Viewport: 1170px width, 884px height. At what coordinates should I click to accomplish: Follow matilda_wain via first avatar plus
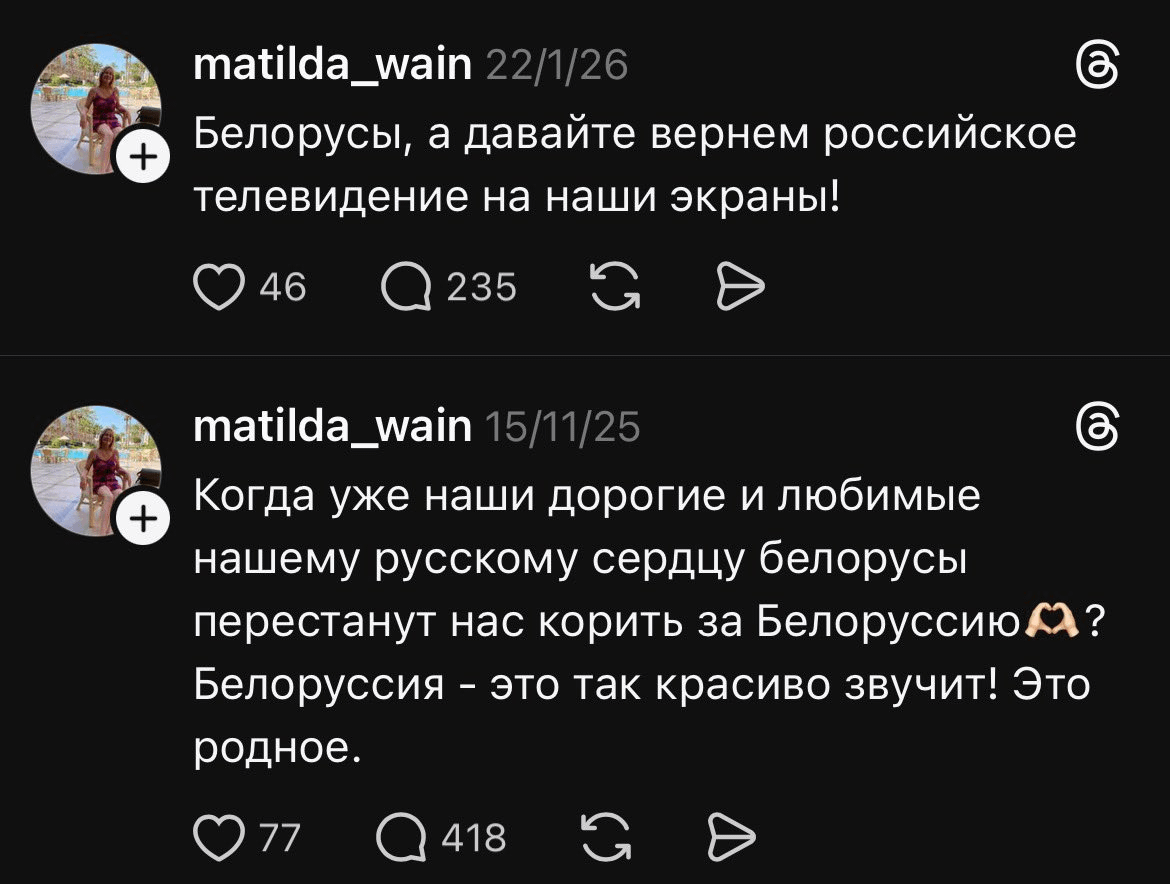(143, 158)
